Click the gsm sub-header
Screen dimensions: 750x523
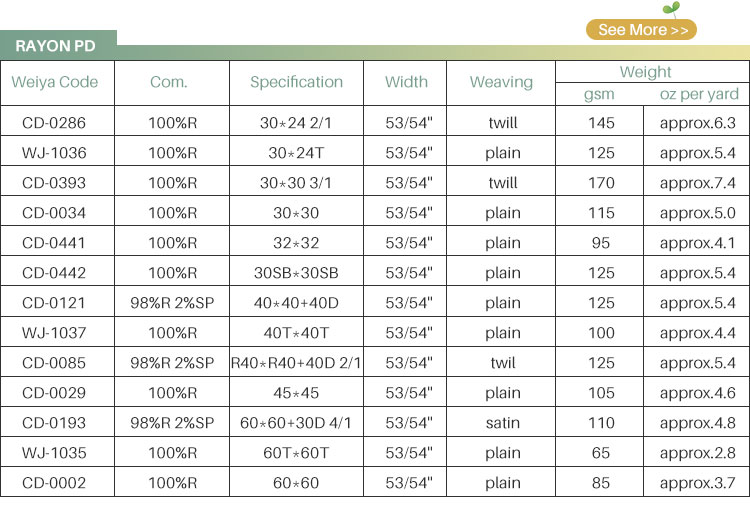click(599, 95)
